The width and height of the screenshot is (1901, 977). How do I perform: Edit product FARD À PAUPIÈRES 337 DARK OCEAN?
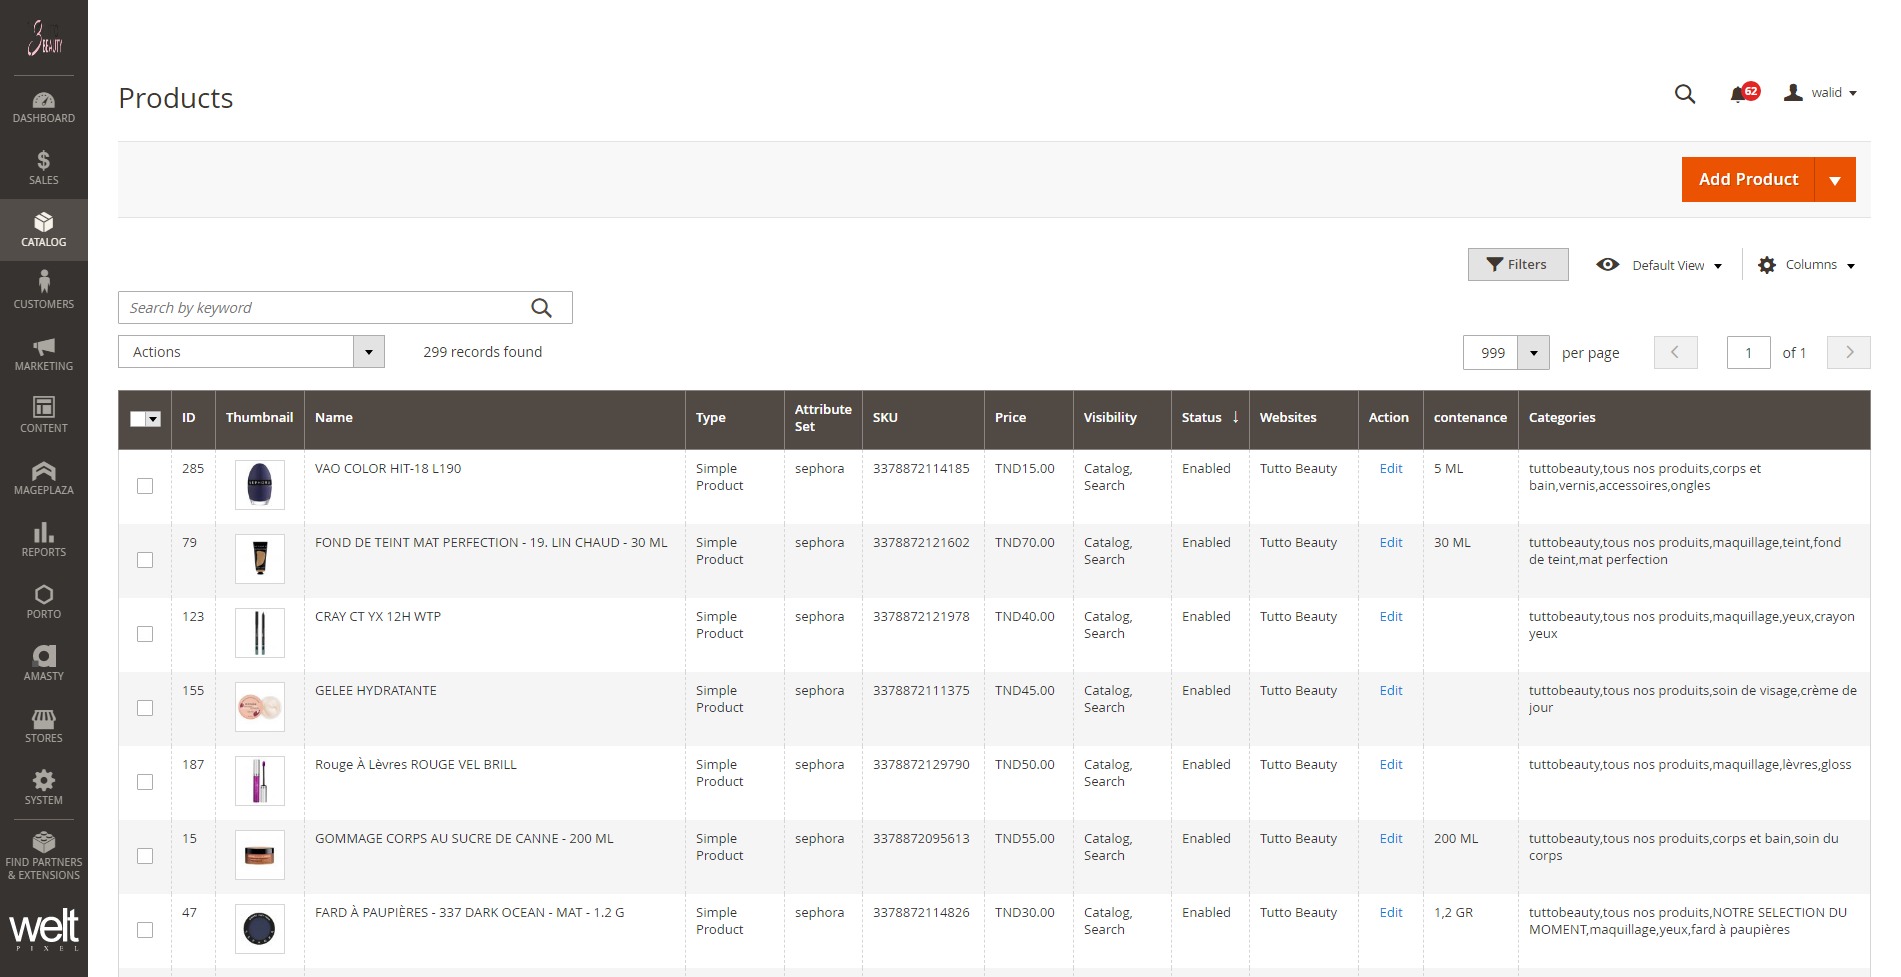pos(1391,913)
